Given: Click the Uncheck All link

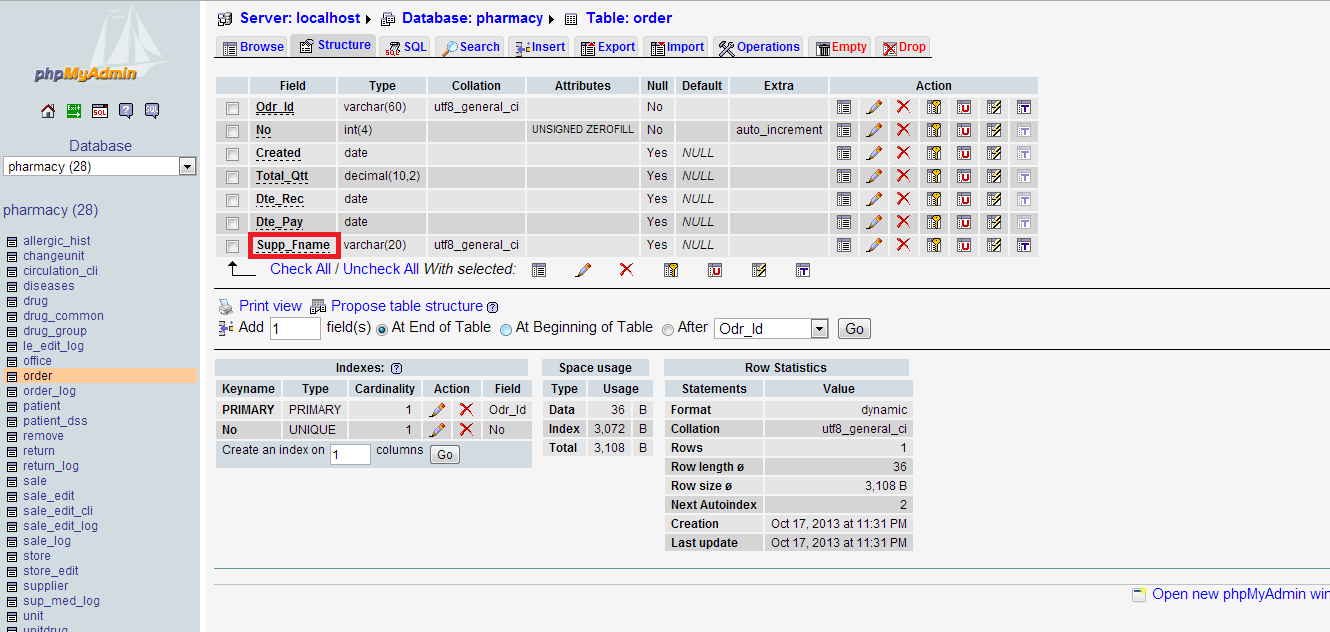Looking at the screenshot, I should pos(381,269).
